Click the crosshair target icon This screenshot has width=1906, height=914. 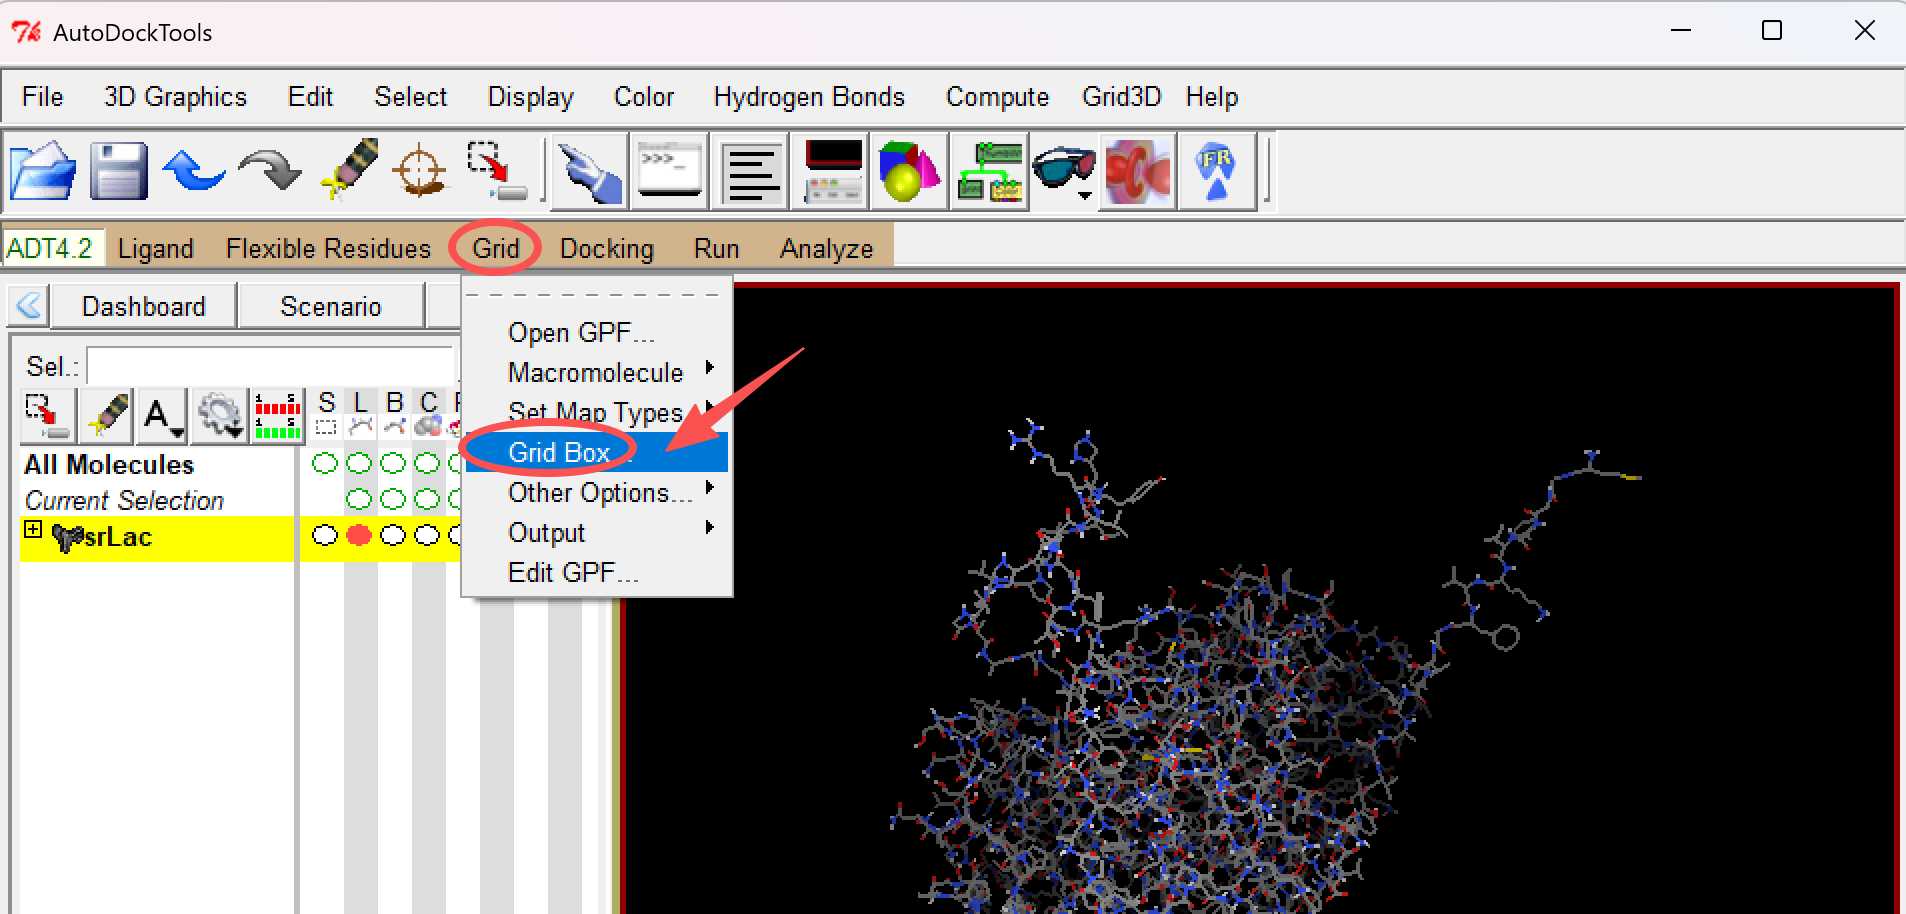(420, 171)
